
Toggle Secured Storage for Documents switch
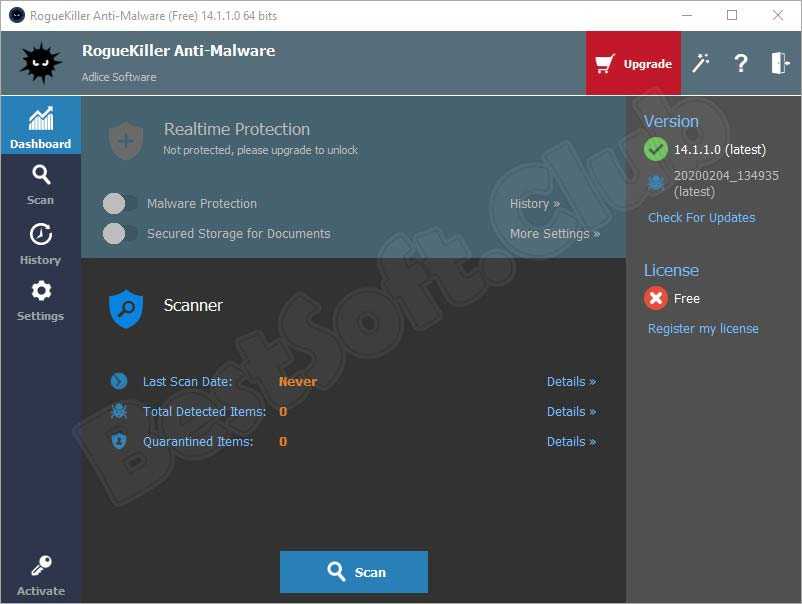pyautogui.click(x=120, y=234)
